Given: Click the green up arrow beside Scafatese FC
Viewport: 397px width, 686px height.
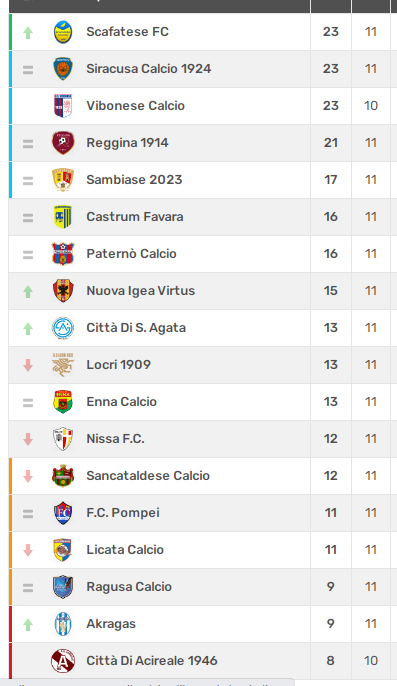Looking at the screenshot, I should [28, 32].
